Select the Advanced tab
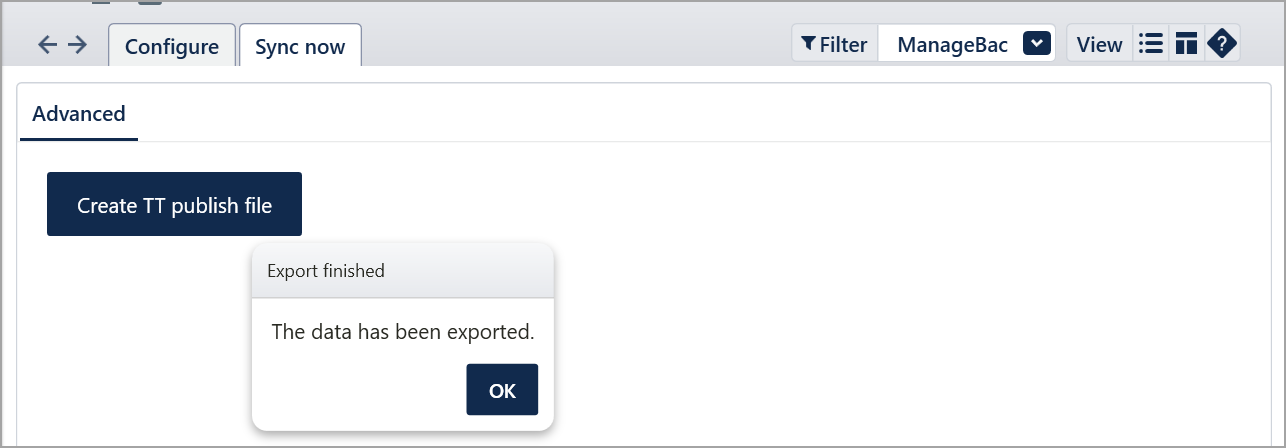 click(x=79, y=114)
